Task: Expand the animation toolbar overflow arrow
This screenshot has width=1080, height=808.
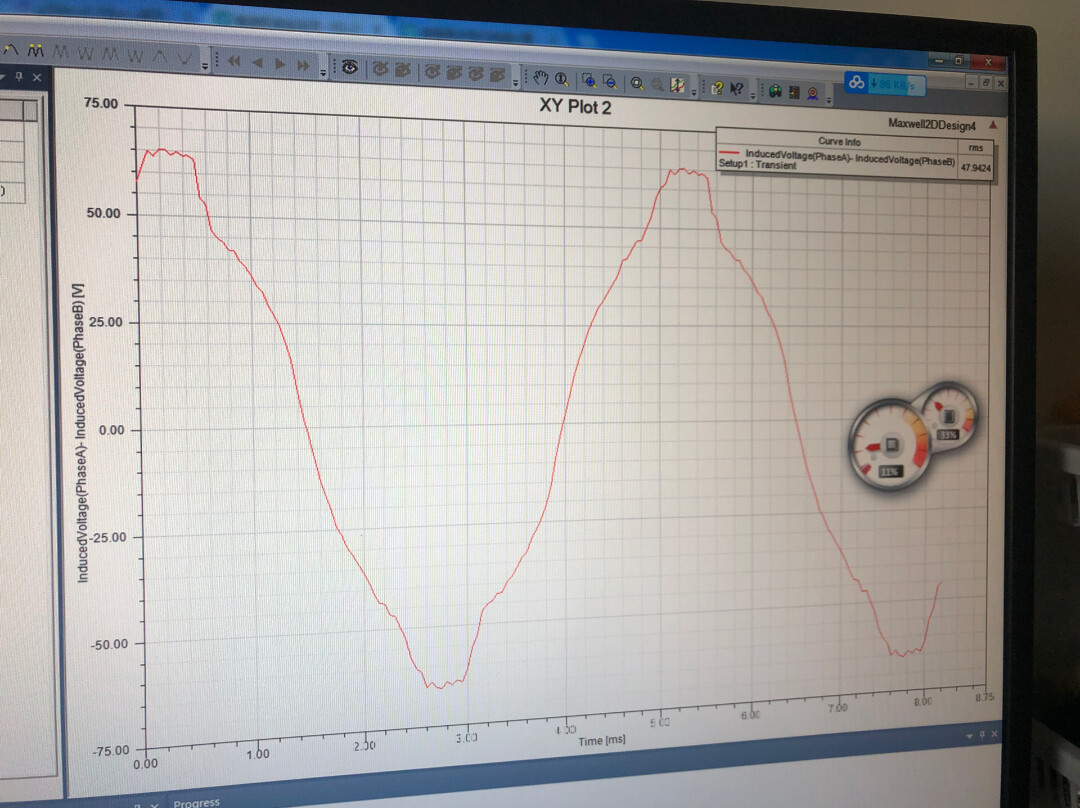Action: point(323,72)
